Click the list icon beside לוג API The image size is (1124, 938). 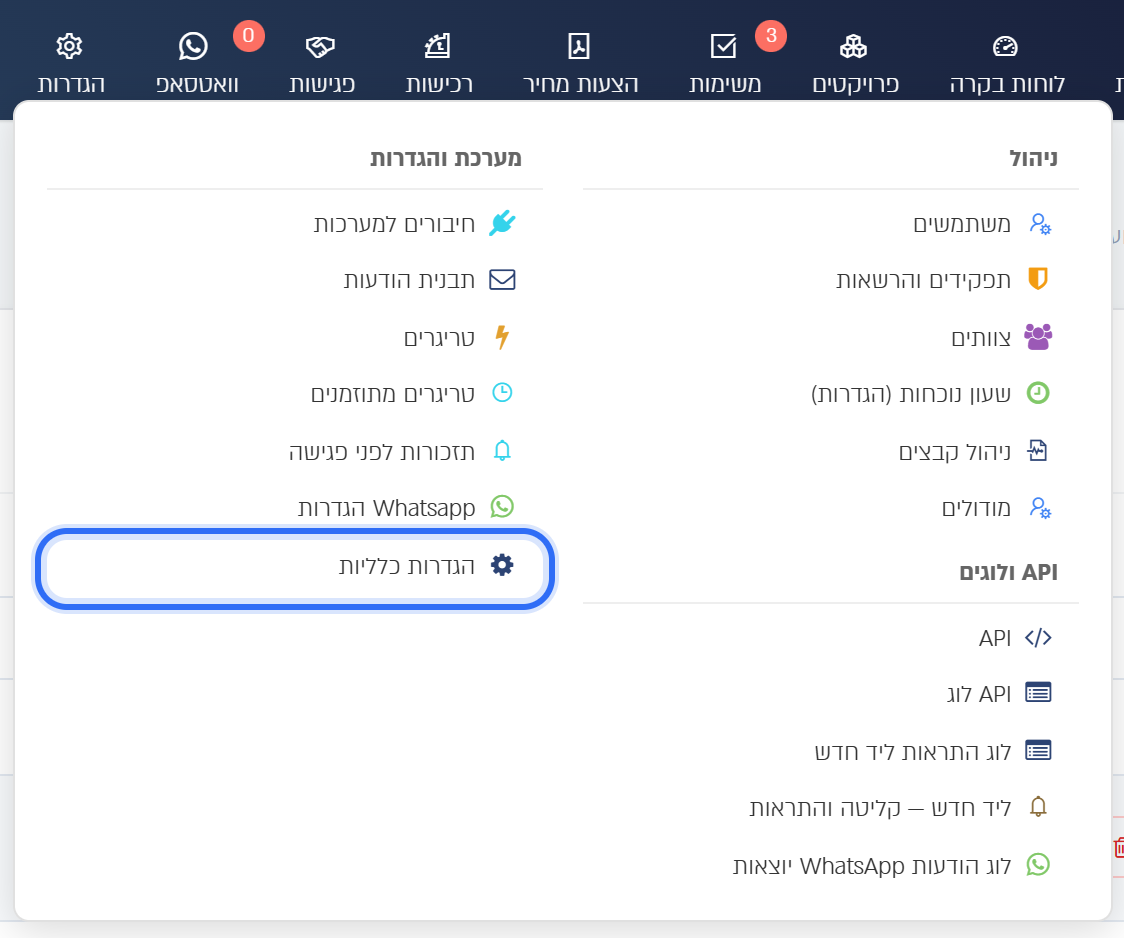coord(1038,693)
